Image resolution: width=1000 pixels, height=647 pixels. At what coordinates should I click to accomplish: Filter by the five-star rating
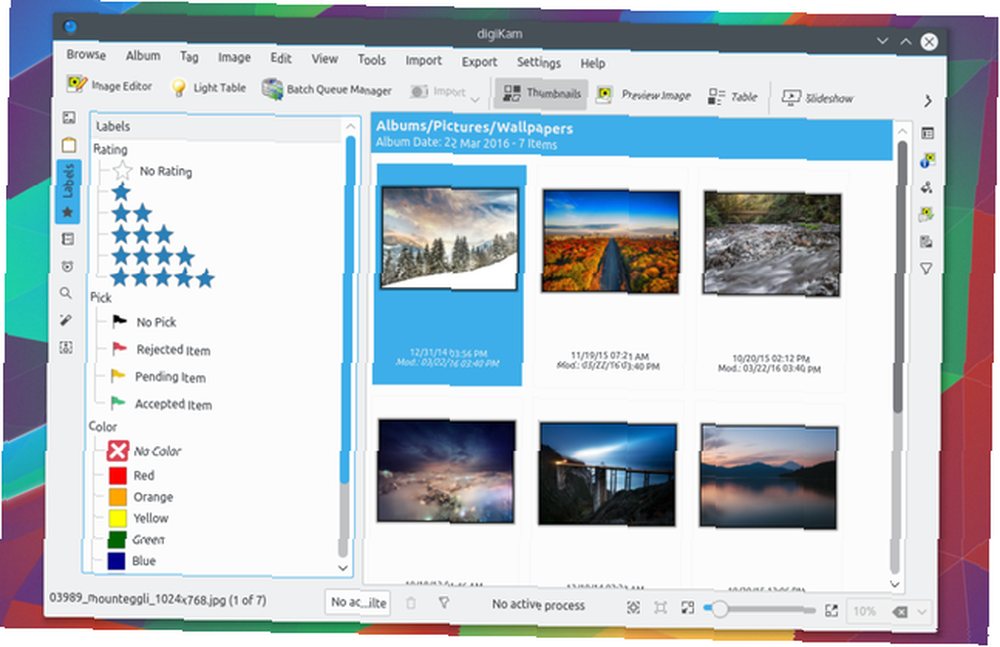pyautogui.click(x=163, y=278)
